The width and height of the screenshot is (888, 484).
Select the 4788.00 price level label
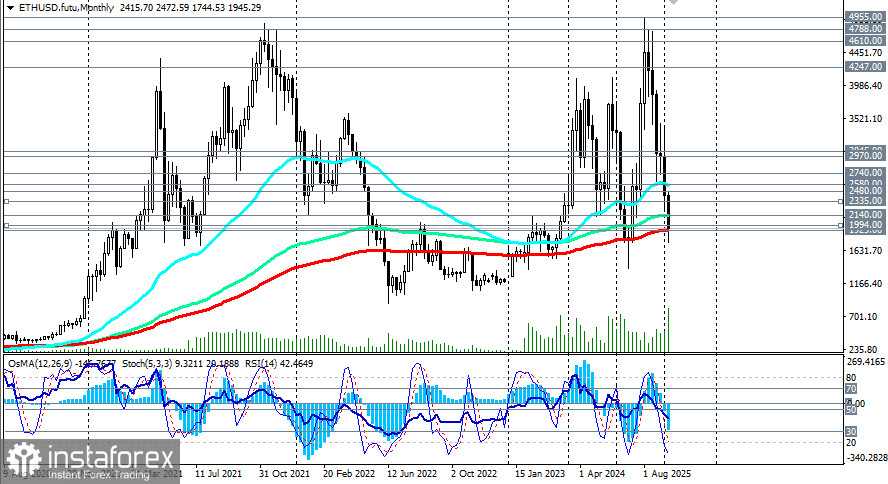(x=865, y=28)
